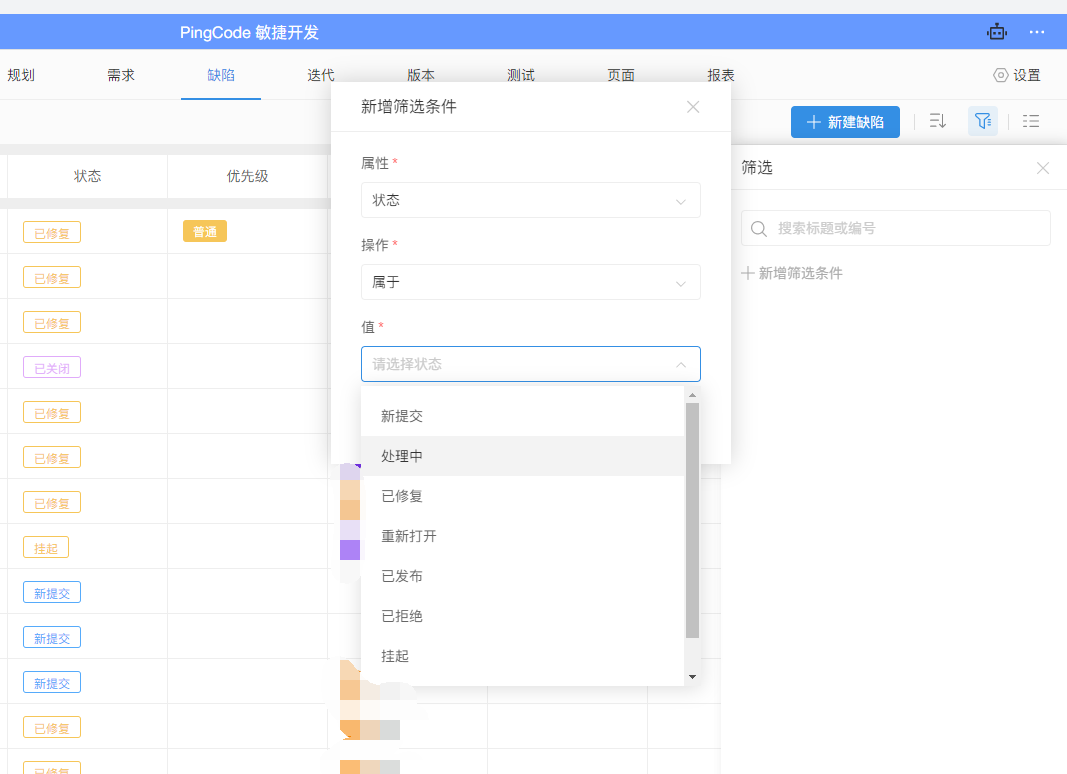Expand the 操作 dropdown showing 属于
Screen dimensions: 1067x774
point(530,282)
